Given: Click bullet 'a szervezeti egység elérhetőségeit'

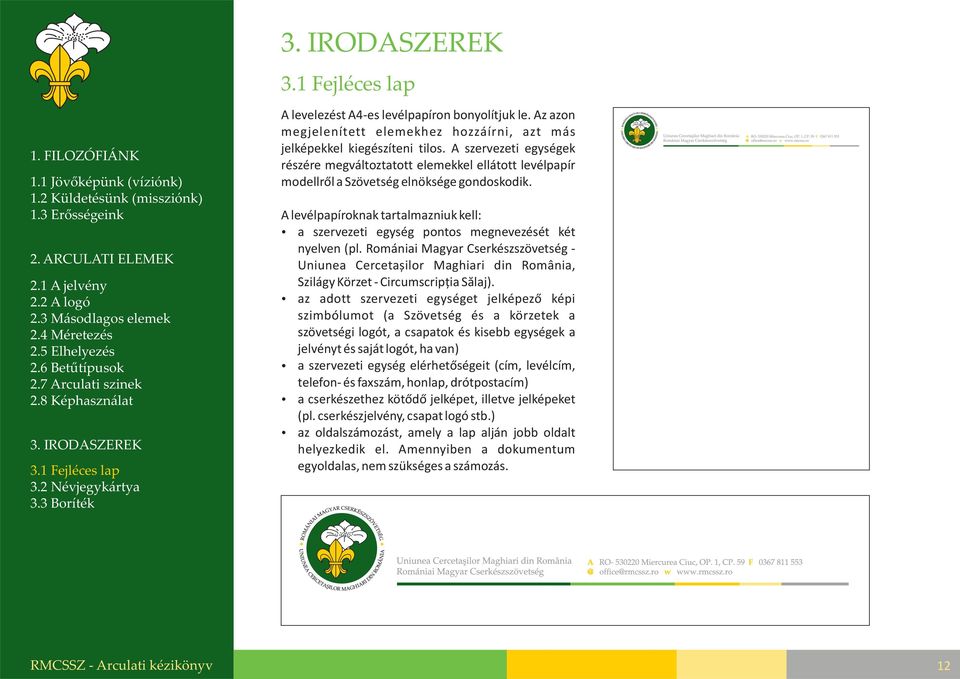Looking at the screenshot, I should pos(428,374).
